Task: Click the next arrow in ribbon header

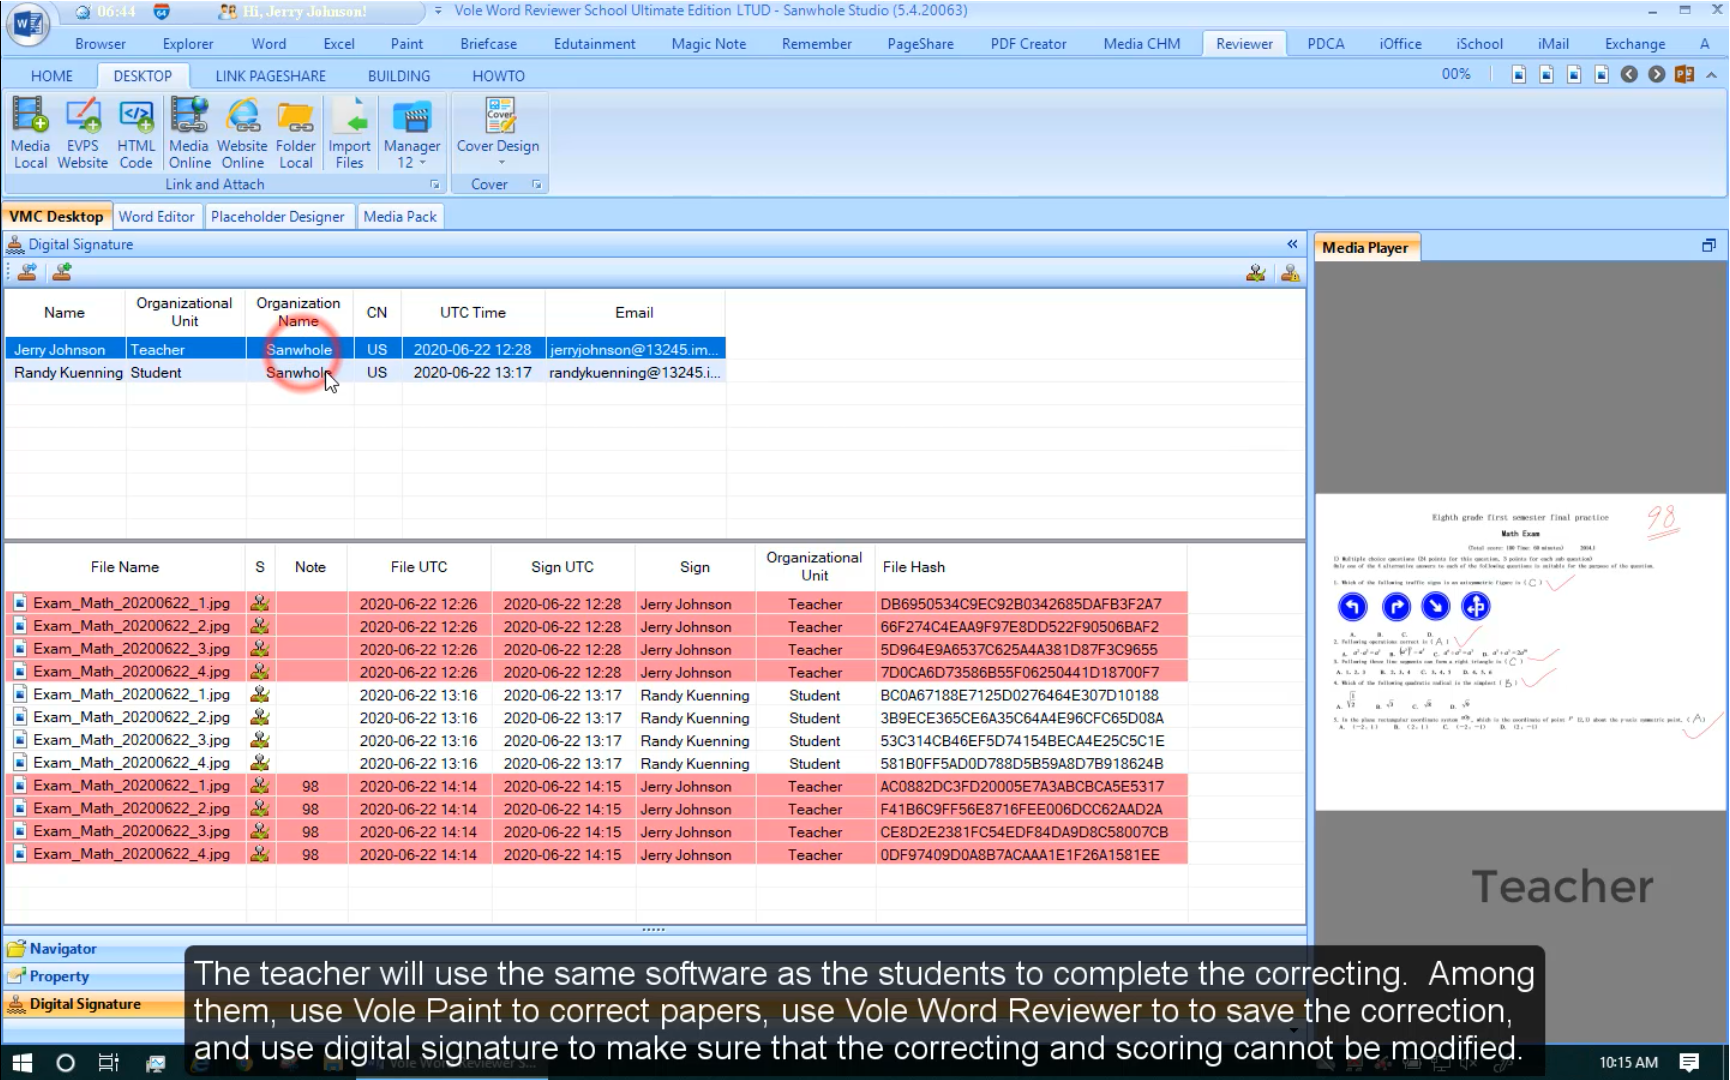Action: tap(1657, 74)
